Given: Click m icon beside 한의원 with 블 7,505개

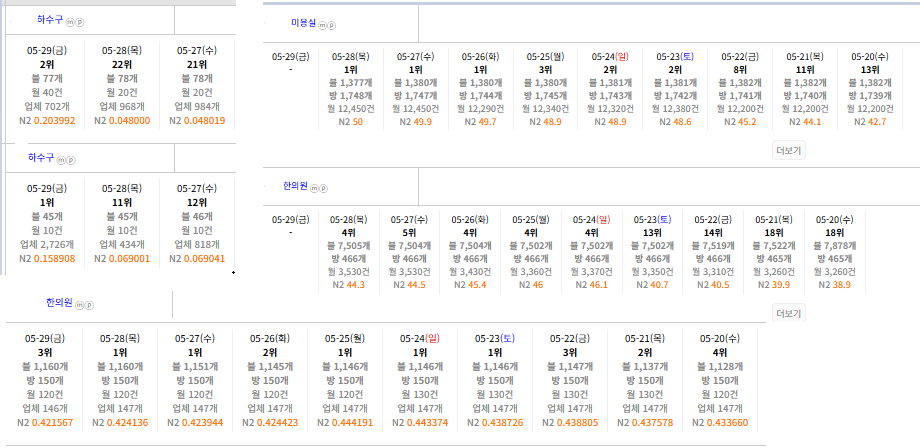Looking at the screenshot, I should tap(314, 188).
